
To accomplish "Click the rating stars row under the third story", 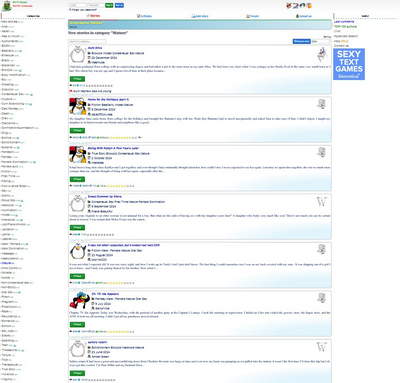I will [x=103, y=186].
